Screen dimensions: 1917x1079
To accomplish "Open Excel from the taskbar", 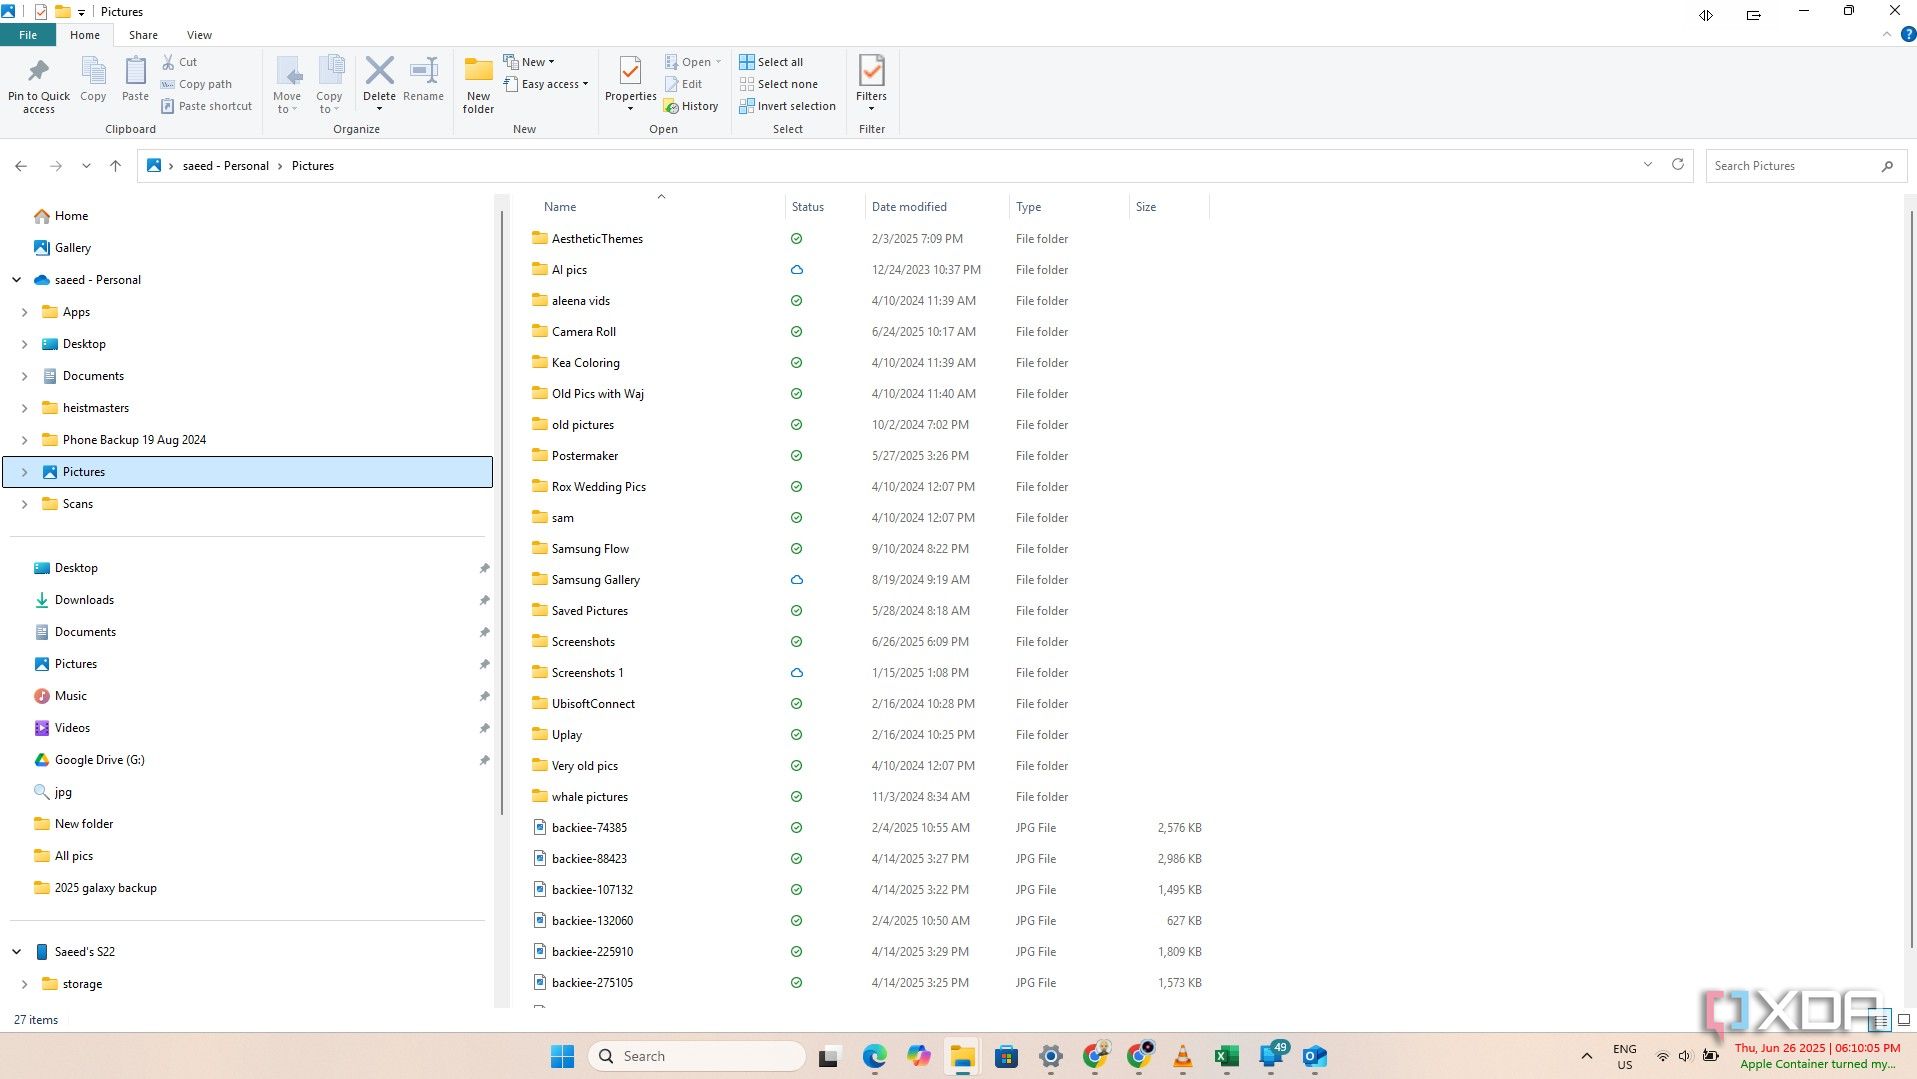I will [x=1226, y=1056].
